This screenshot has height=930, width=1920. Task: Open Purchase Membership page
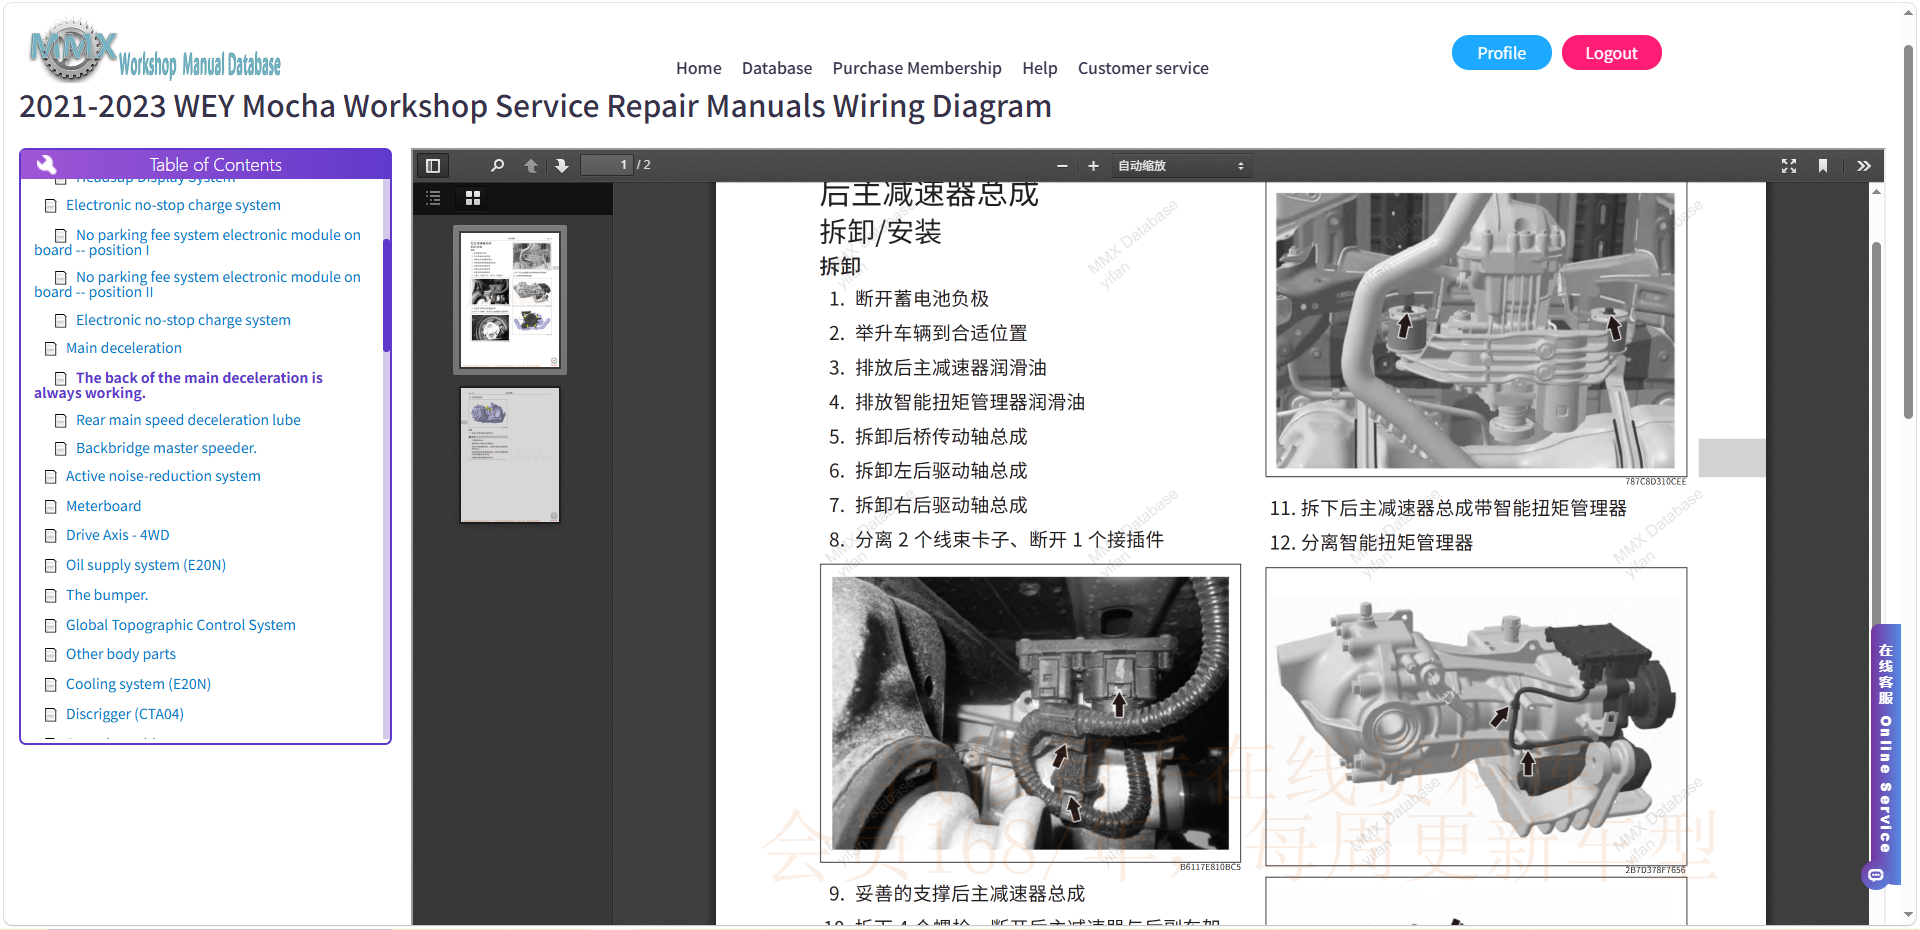[x=917, y=68]
